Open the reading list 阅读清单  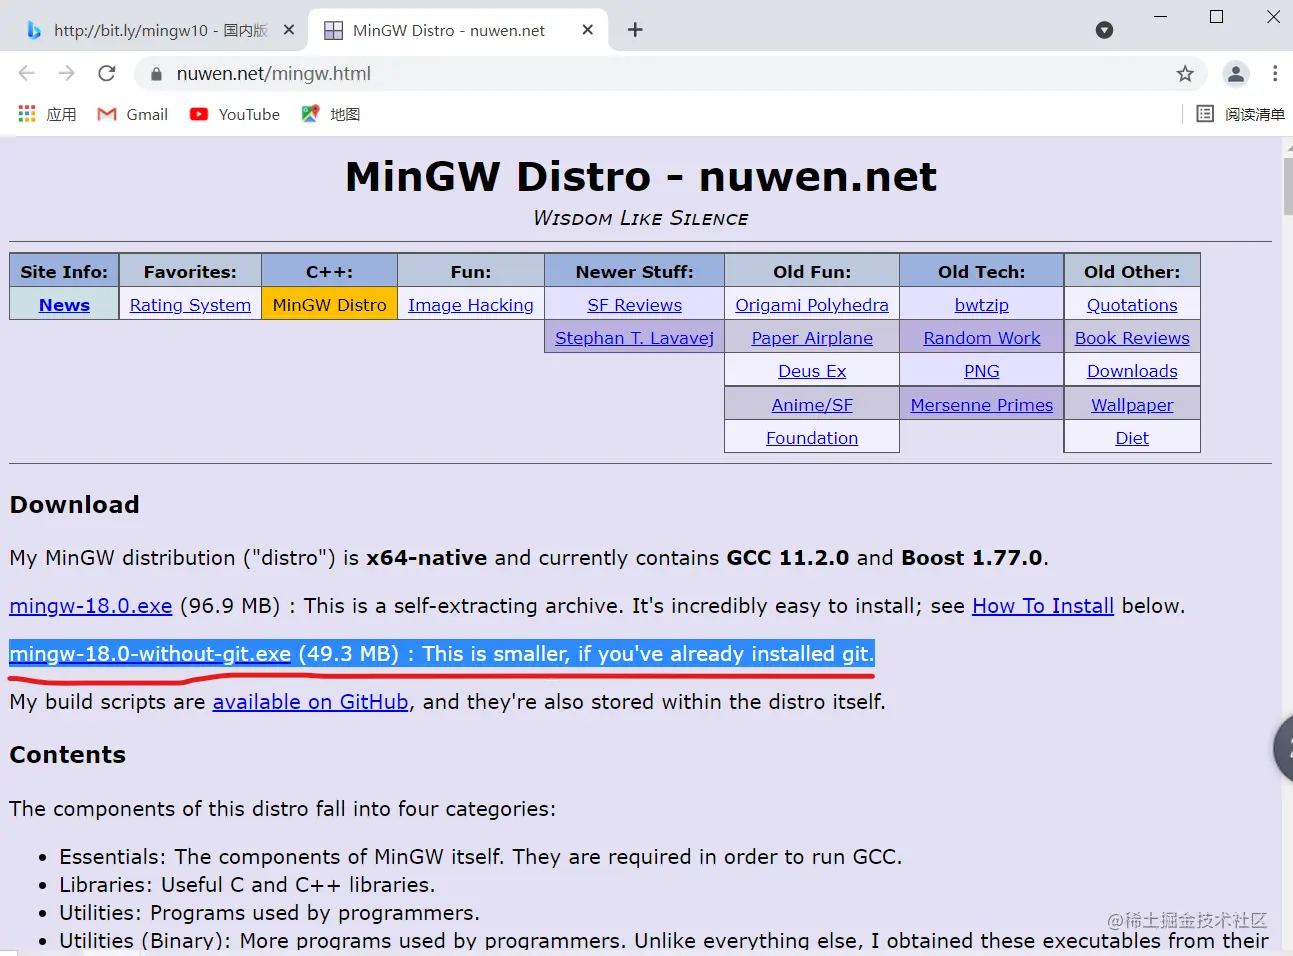click(x=1241, y=114)
